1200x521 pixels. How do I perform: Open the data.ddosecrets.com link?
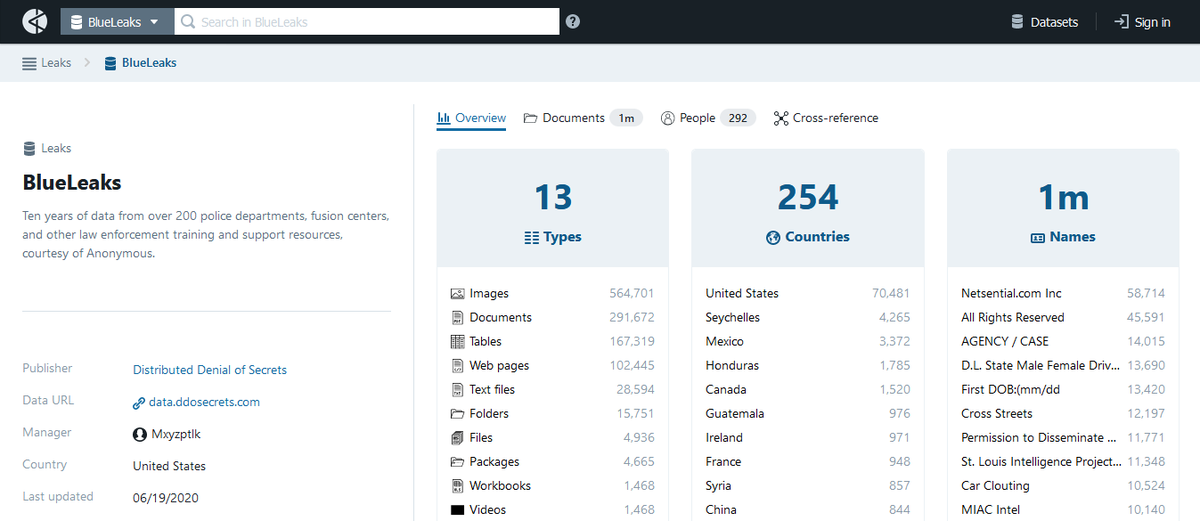pos(196,402)
